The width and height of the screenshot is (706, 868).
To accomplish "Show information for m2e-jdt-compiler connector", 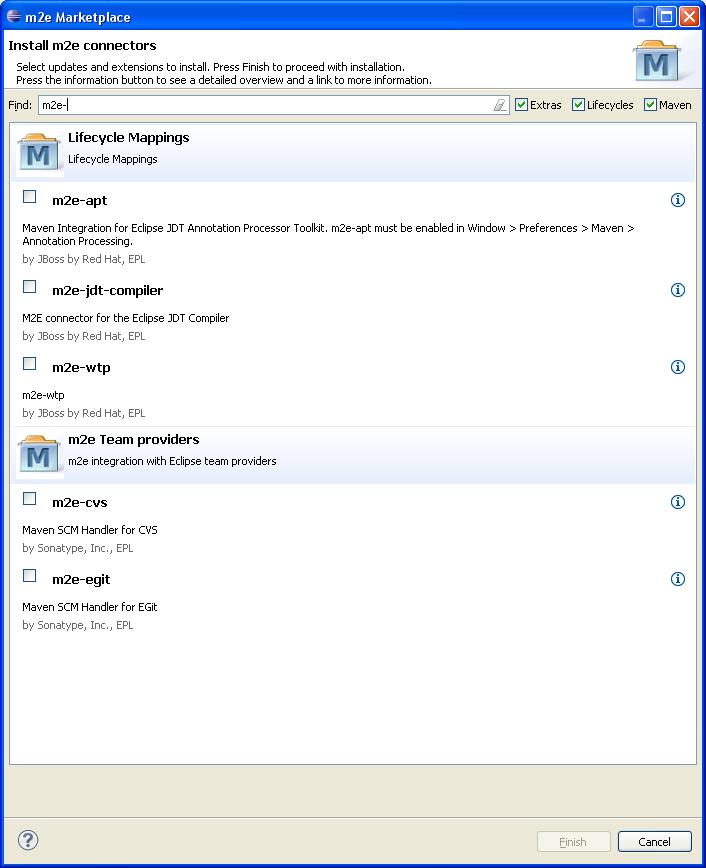I will [x=677, y=290].
